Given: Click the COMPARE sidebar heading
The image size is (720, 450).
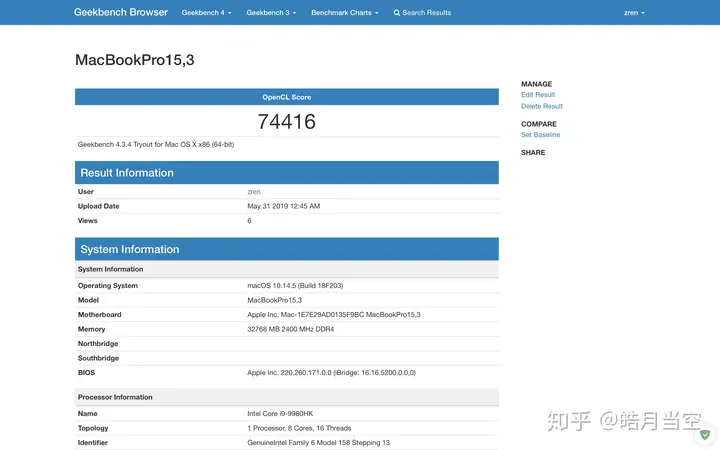Looking at the screenshot, I should click(539, 124).
